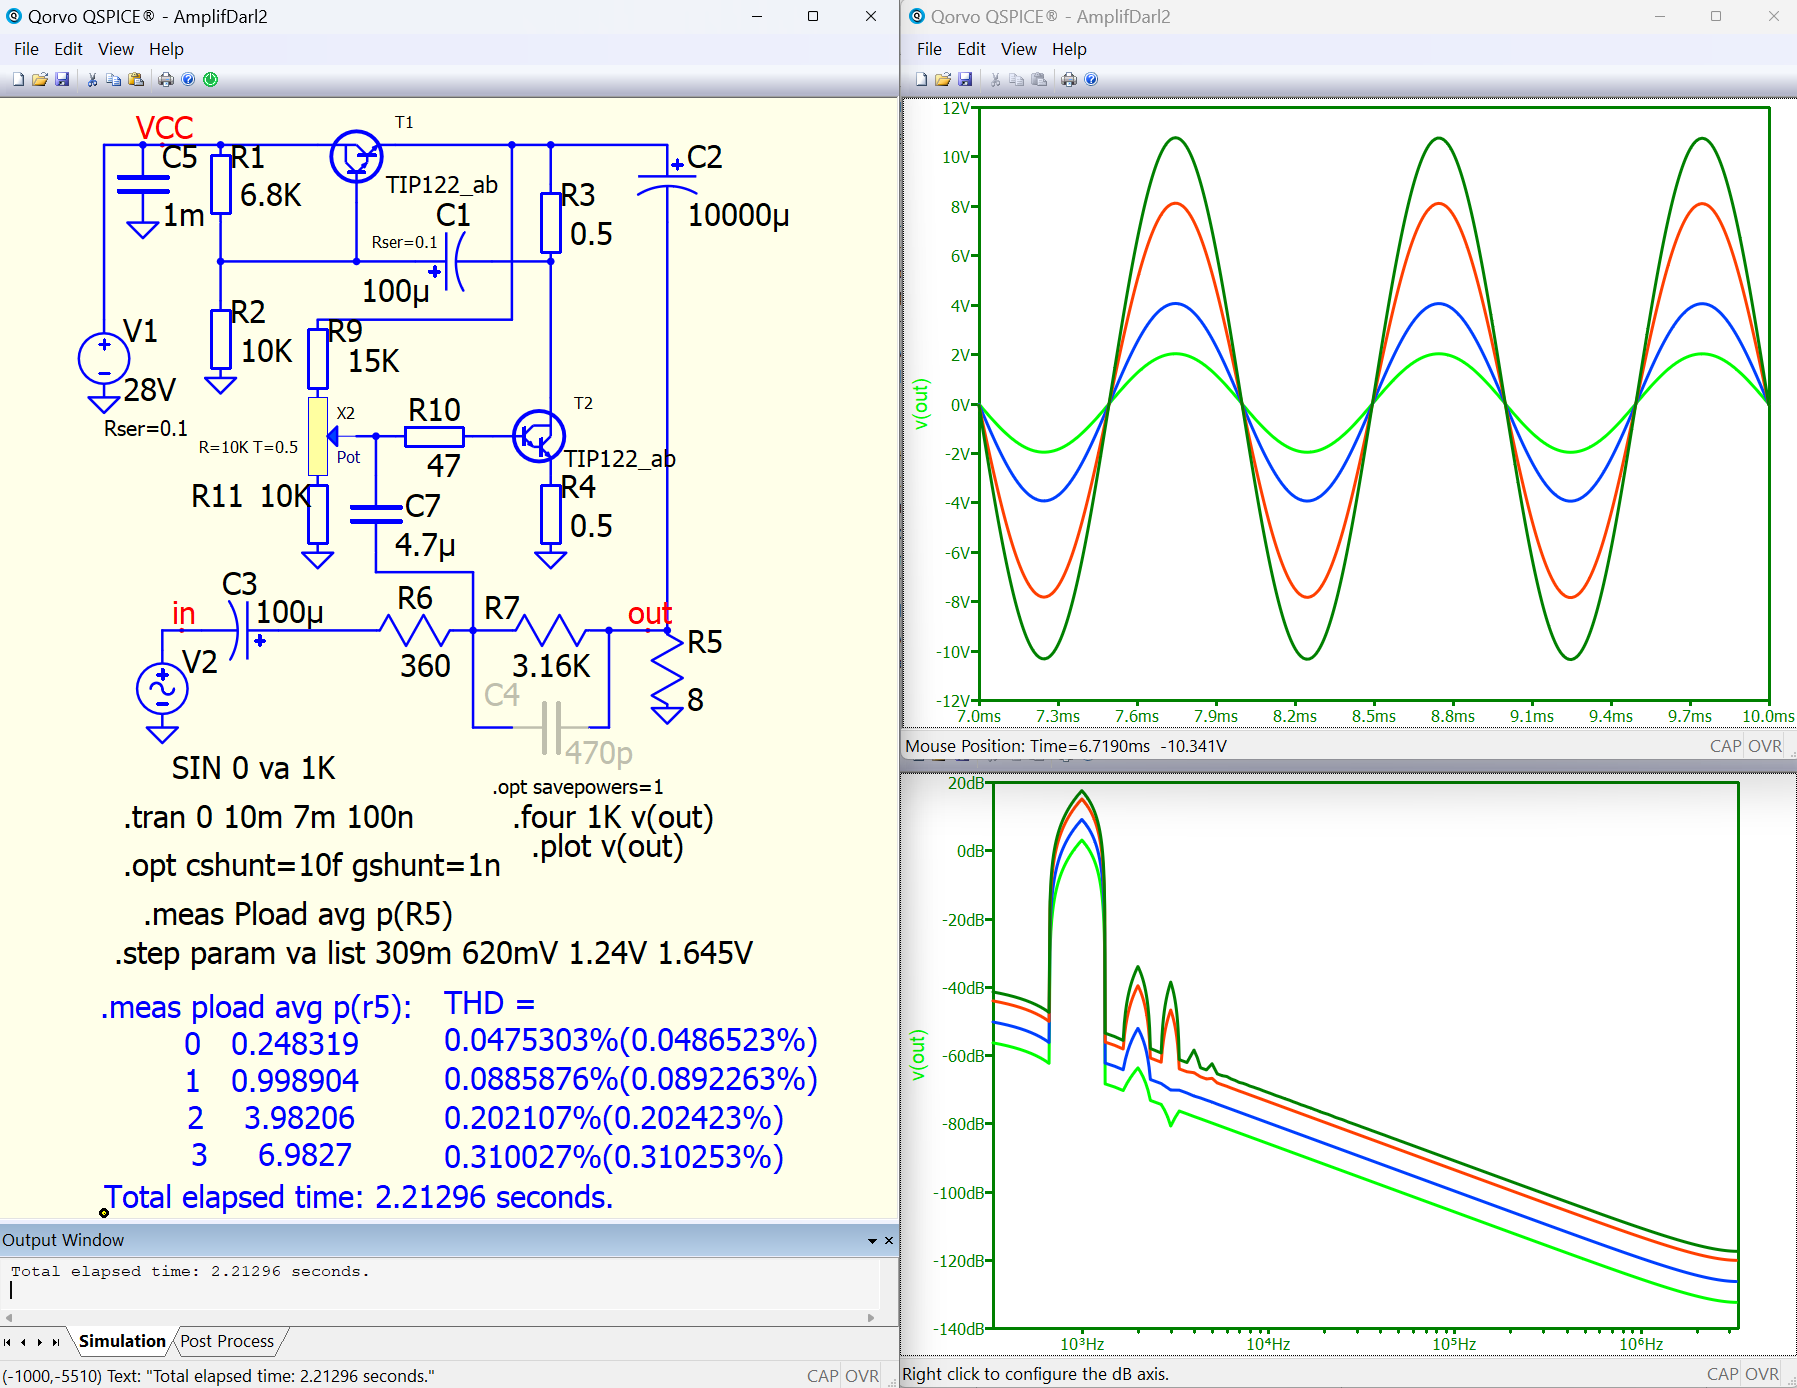Click the SIN 0 va 1K source text
1797x1388 pixels.
[253, 768]
